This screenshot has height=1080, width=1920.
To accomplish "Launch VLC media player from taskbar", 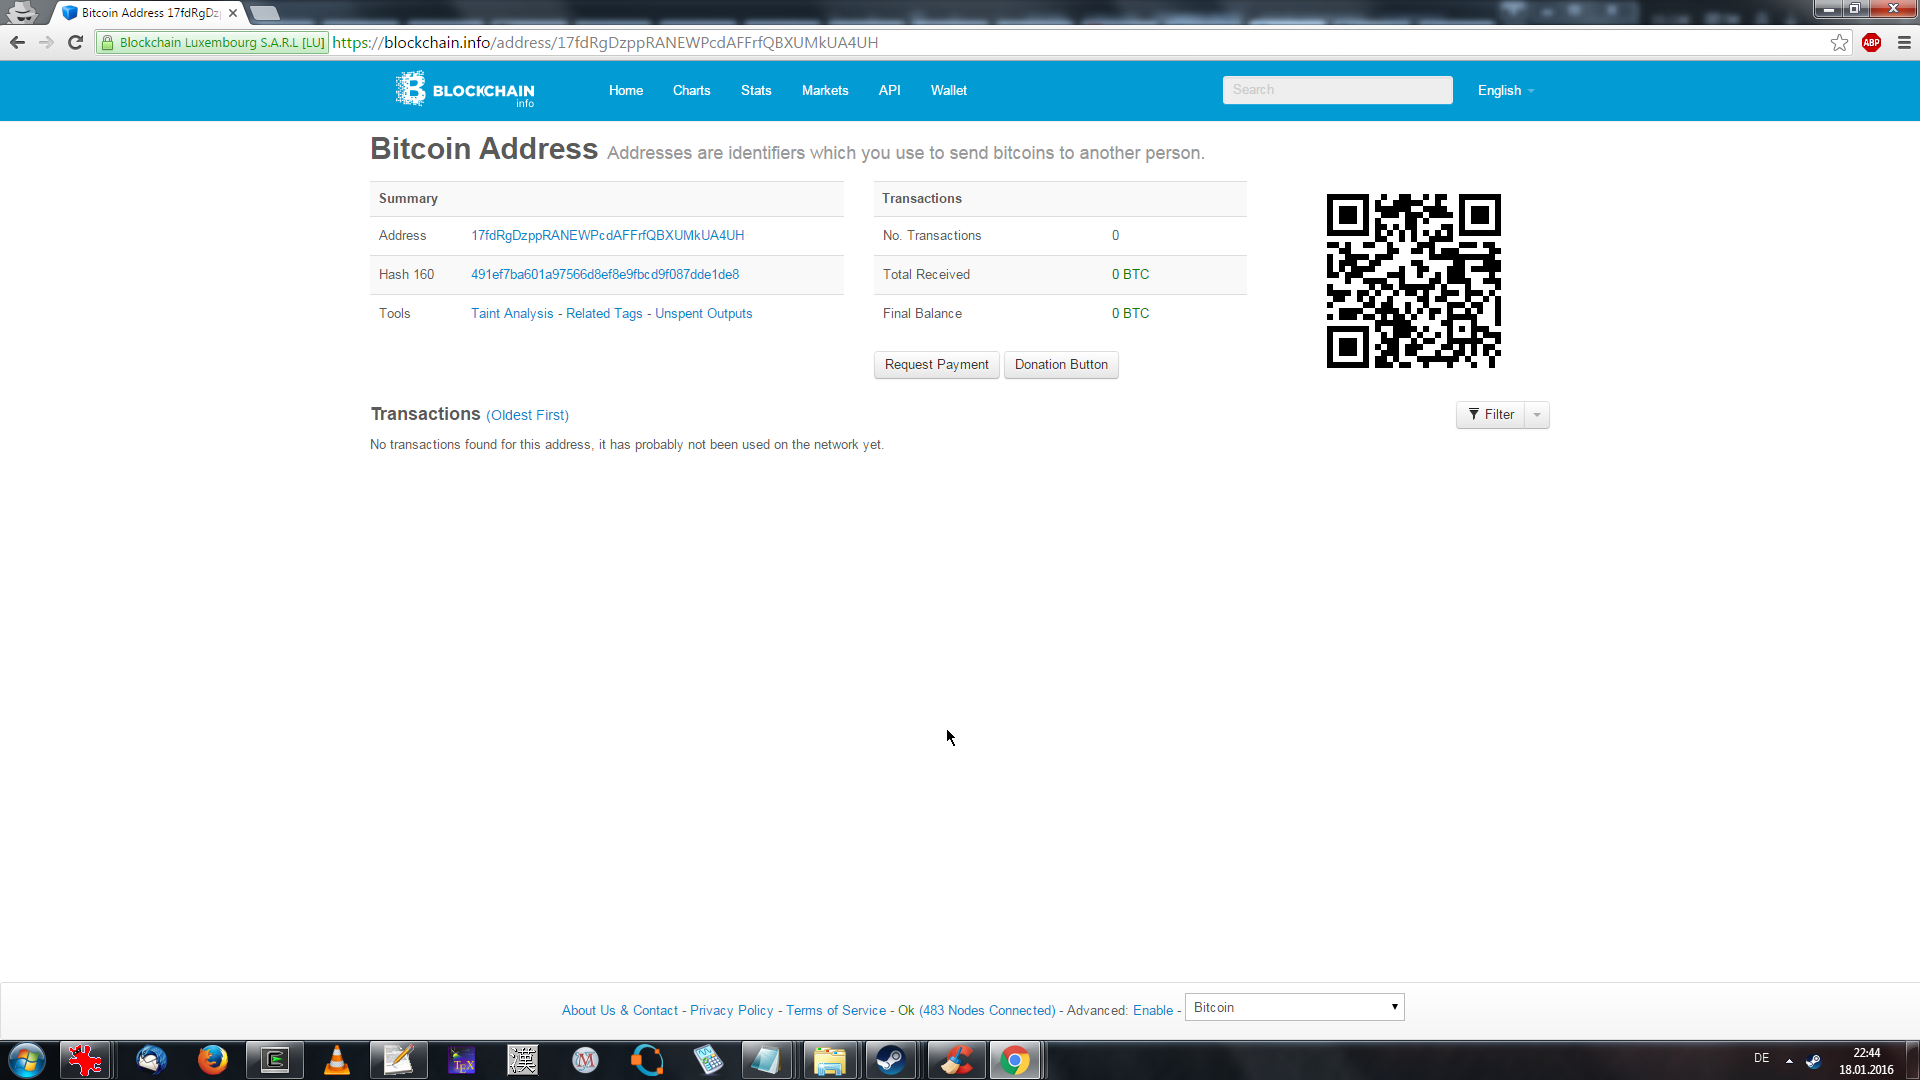I will [x=337, y=1060].
